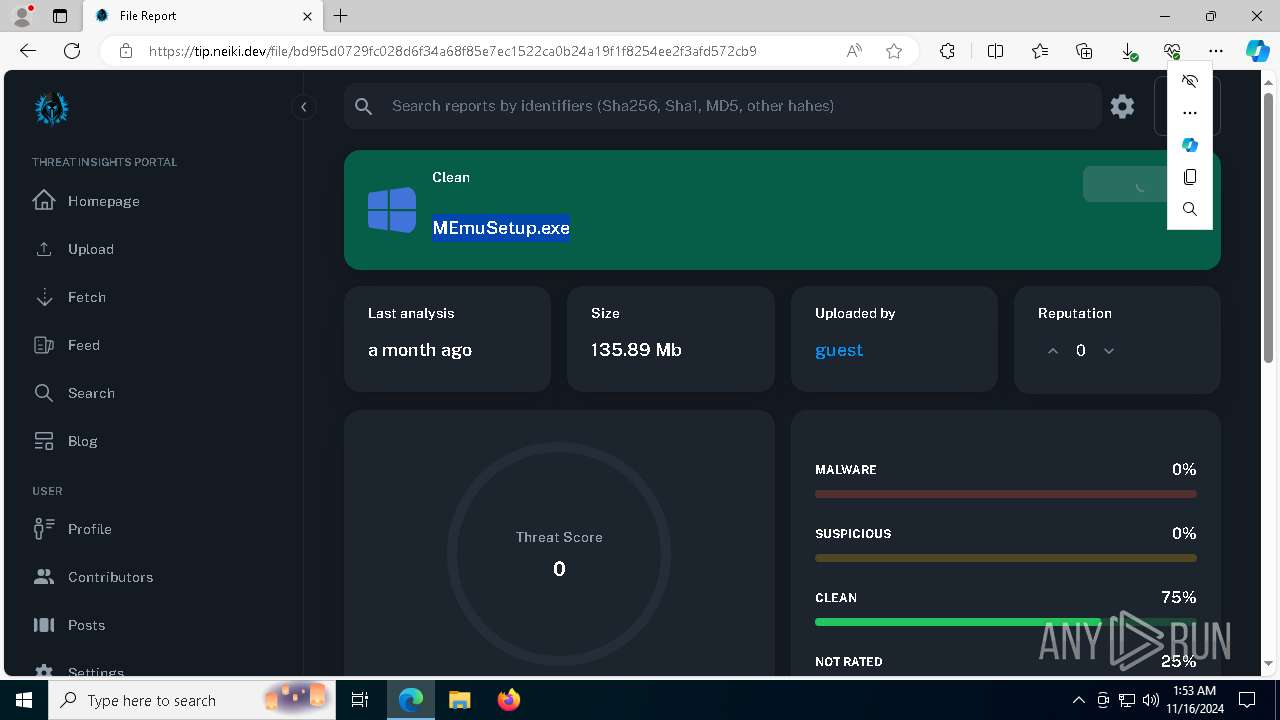This screenshot has height=720, width=1280.
Task: Activate Read aloud in address bar
Action: (854, 51)
